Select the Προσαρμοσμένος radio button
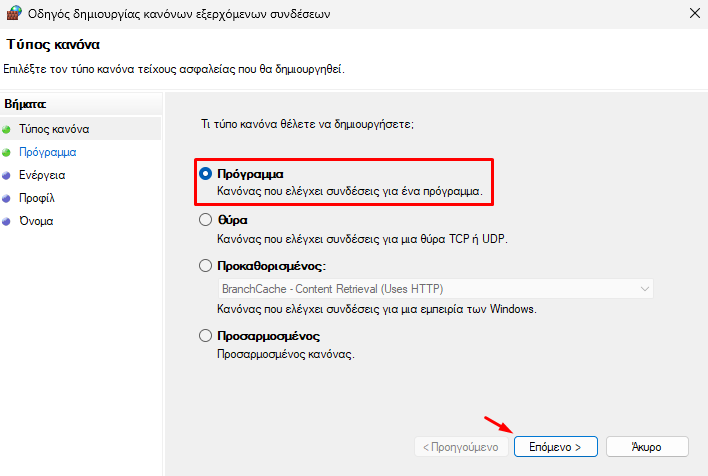The height and width of the screenshot is (476, 708). click(205, 336)
